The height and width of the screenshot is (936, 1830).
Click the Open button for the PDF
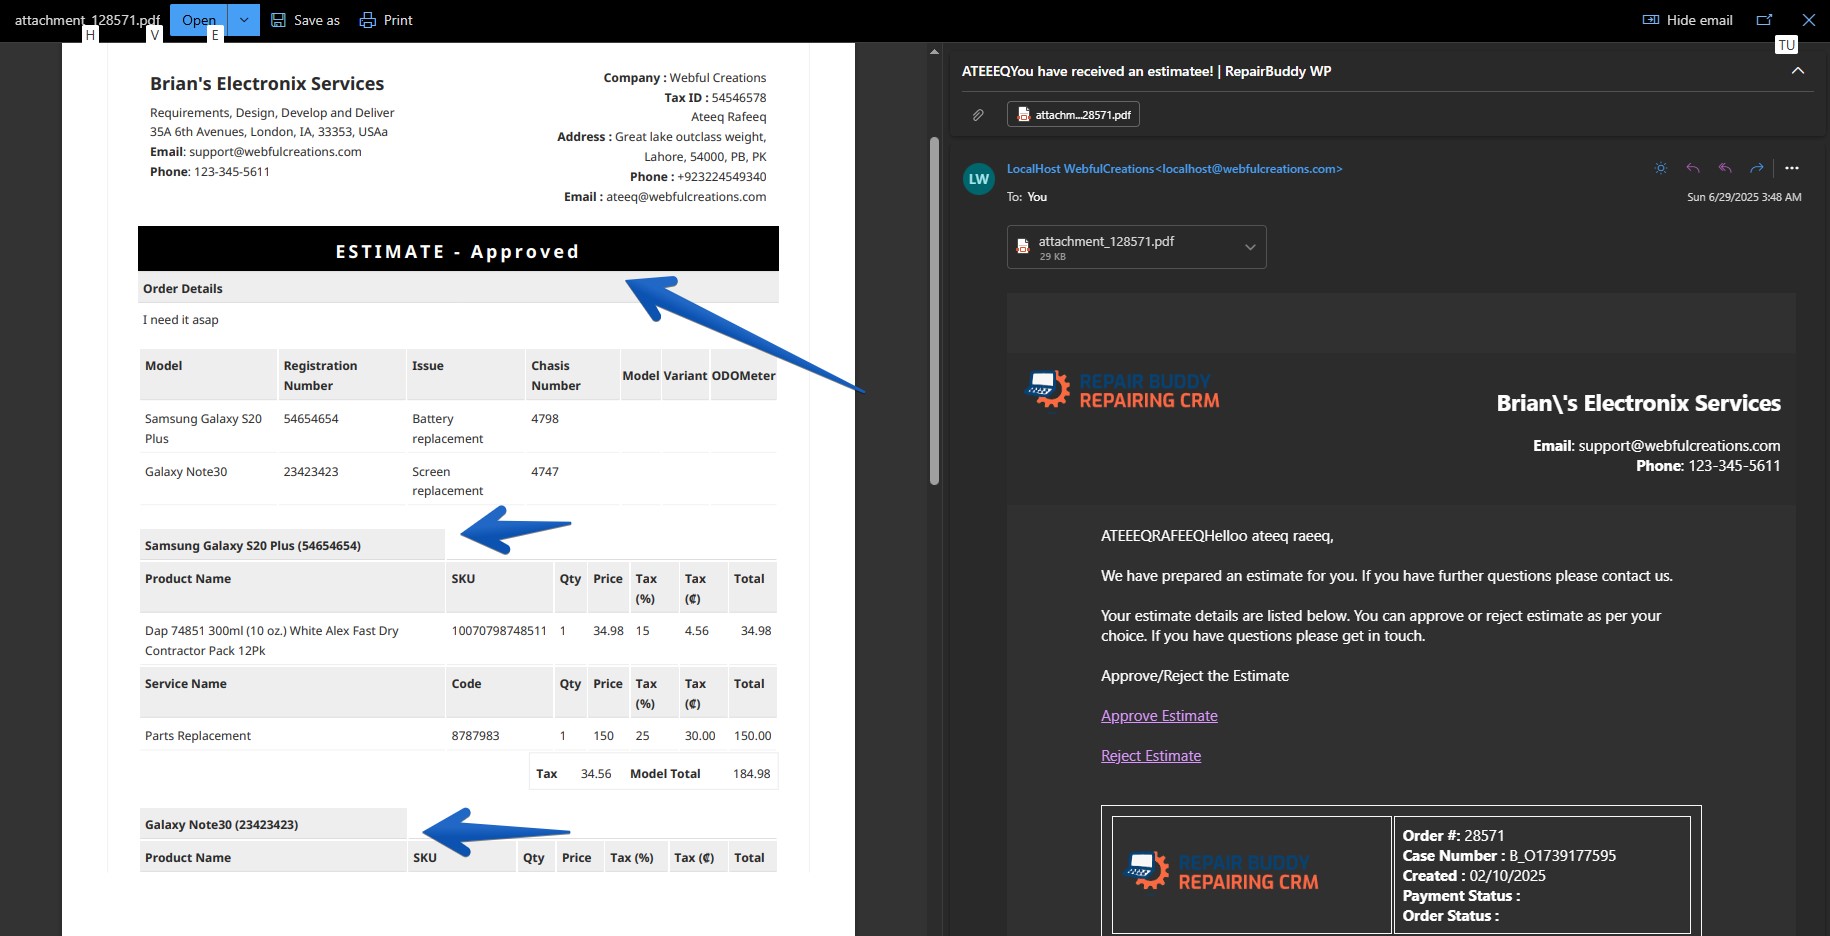[199, 20]
